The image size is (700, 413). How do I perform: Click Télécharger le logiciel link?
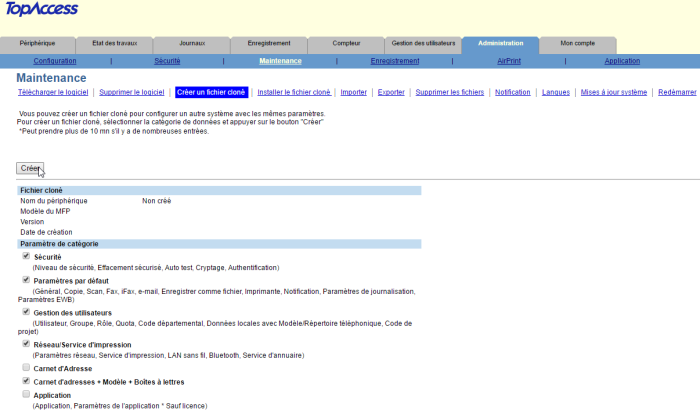click(x=55, y=92)
